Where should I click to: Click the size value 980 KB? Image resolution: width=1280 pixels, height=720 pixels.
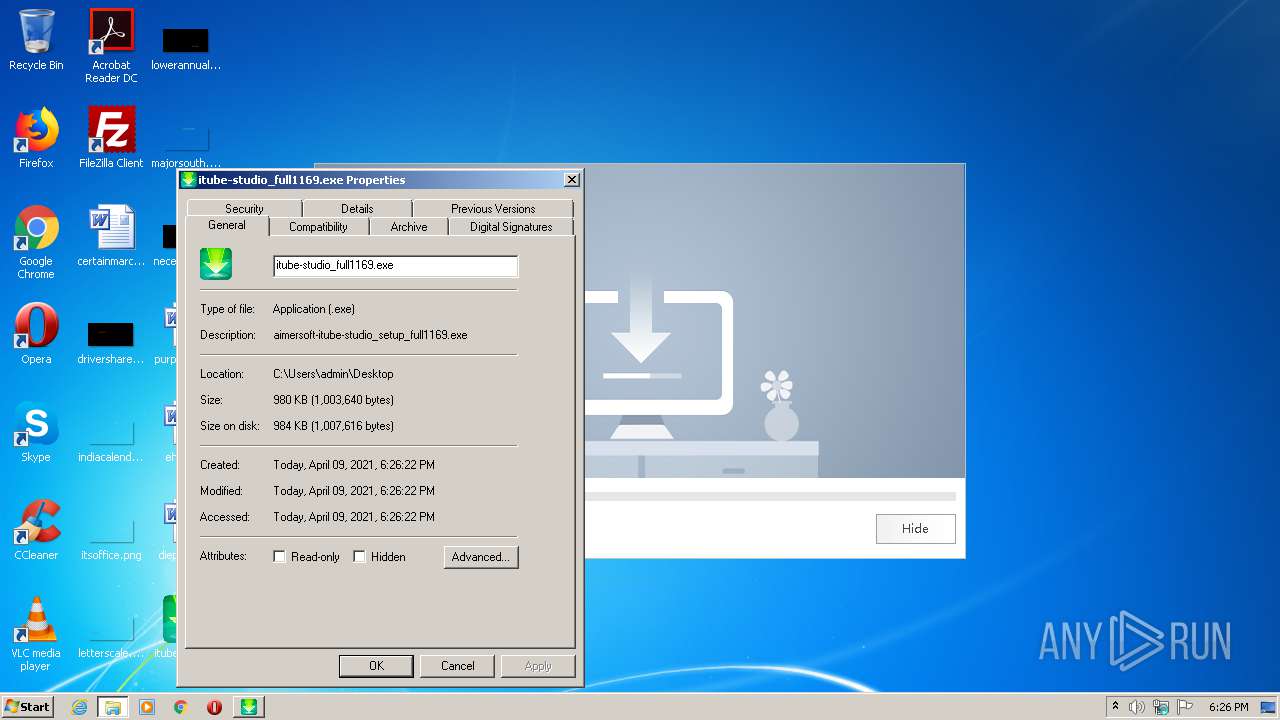click(333, 400)
